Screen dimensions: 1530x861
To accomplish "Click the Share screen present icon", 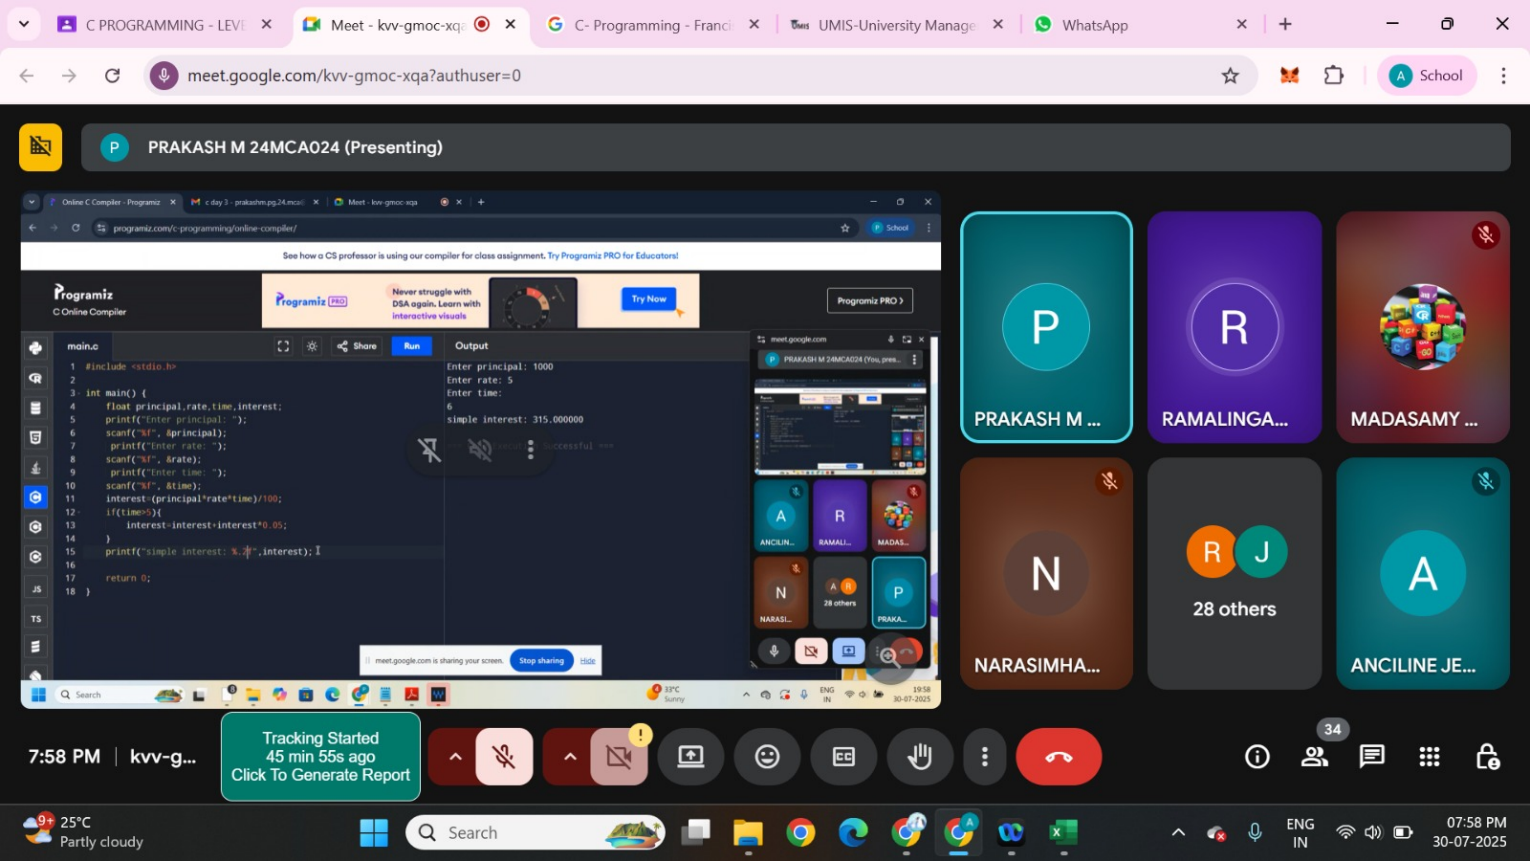I will pyautogui.click(x=691, y=757).
